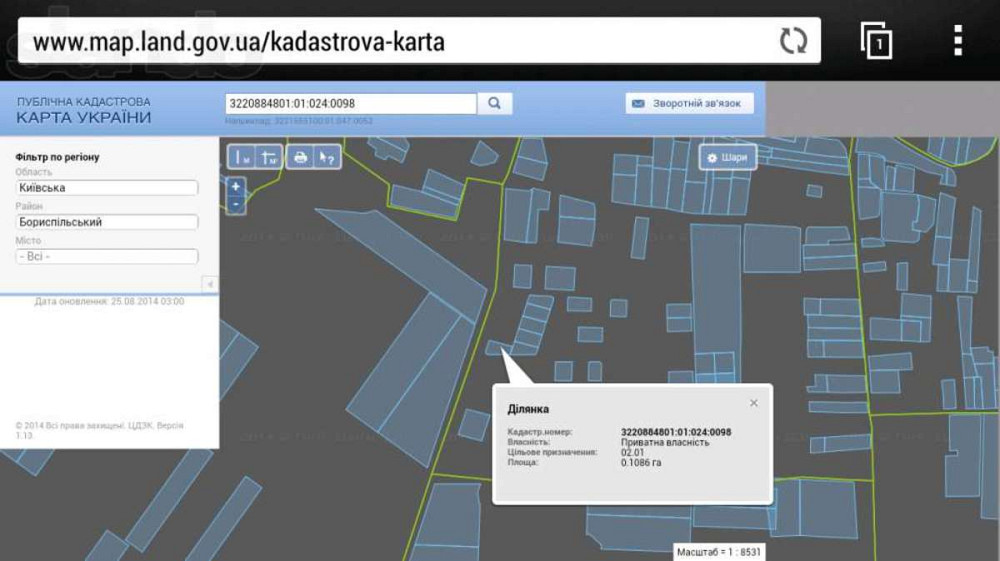Open the Місто dropdown showing Всі
The width and height of the screenshot is (1000, 561).
[107, 257]
